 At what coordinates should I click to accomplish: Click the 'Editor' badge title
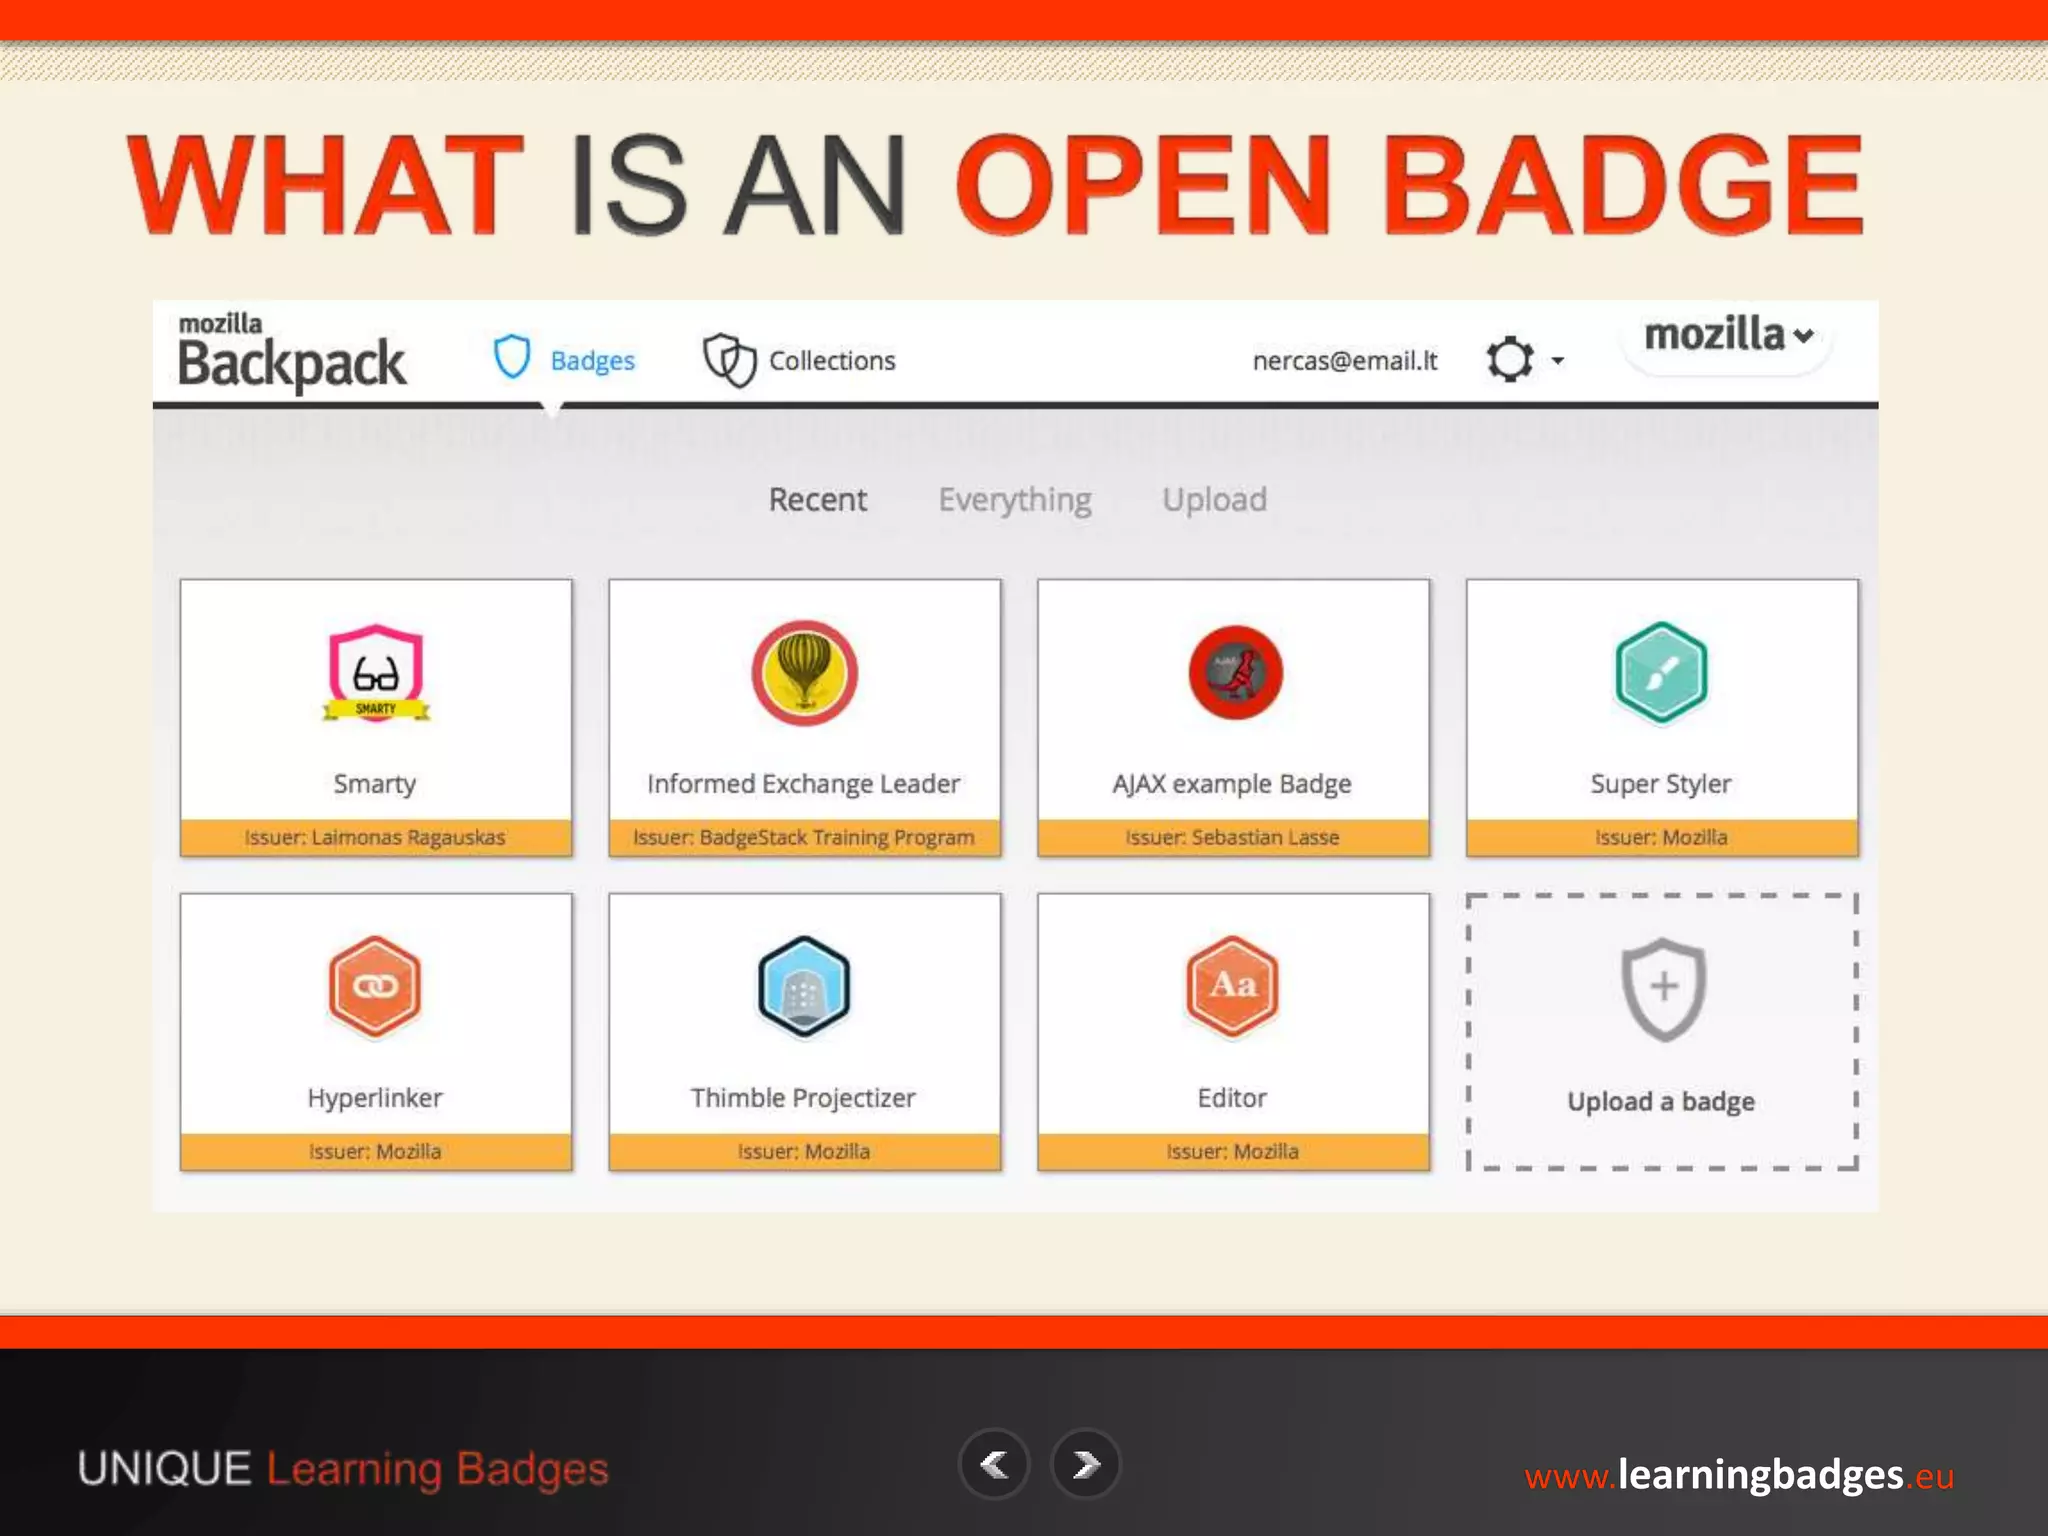pyautogui.click(x=1232, y=1097)
